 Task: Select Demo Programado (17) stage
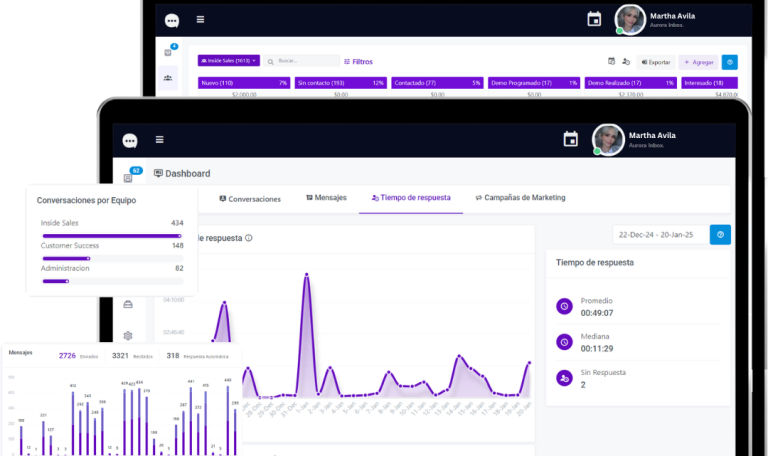[x=534, y=83]
